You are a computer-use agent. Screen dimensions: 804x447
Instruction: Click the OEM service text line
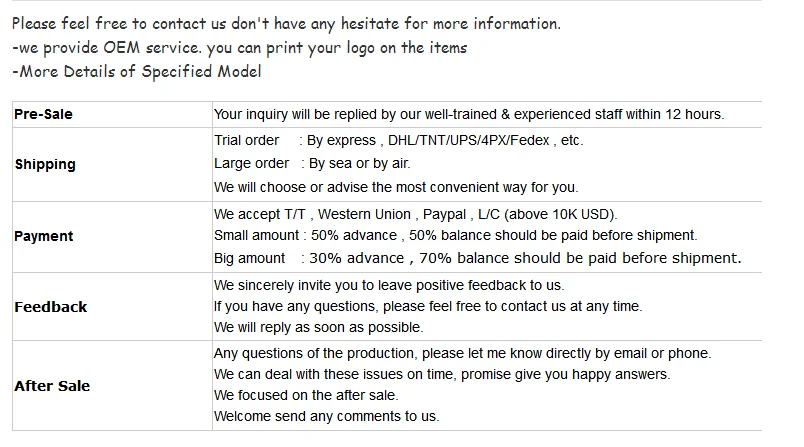click(240, 47)
